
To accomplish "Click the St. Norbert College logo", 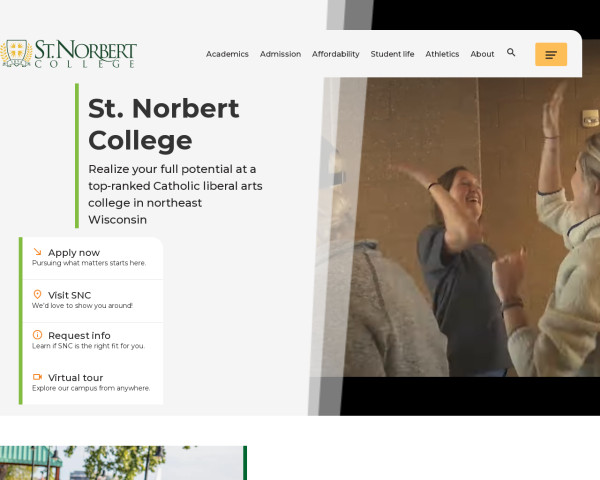I will pos(68,54).
